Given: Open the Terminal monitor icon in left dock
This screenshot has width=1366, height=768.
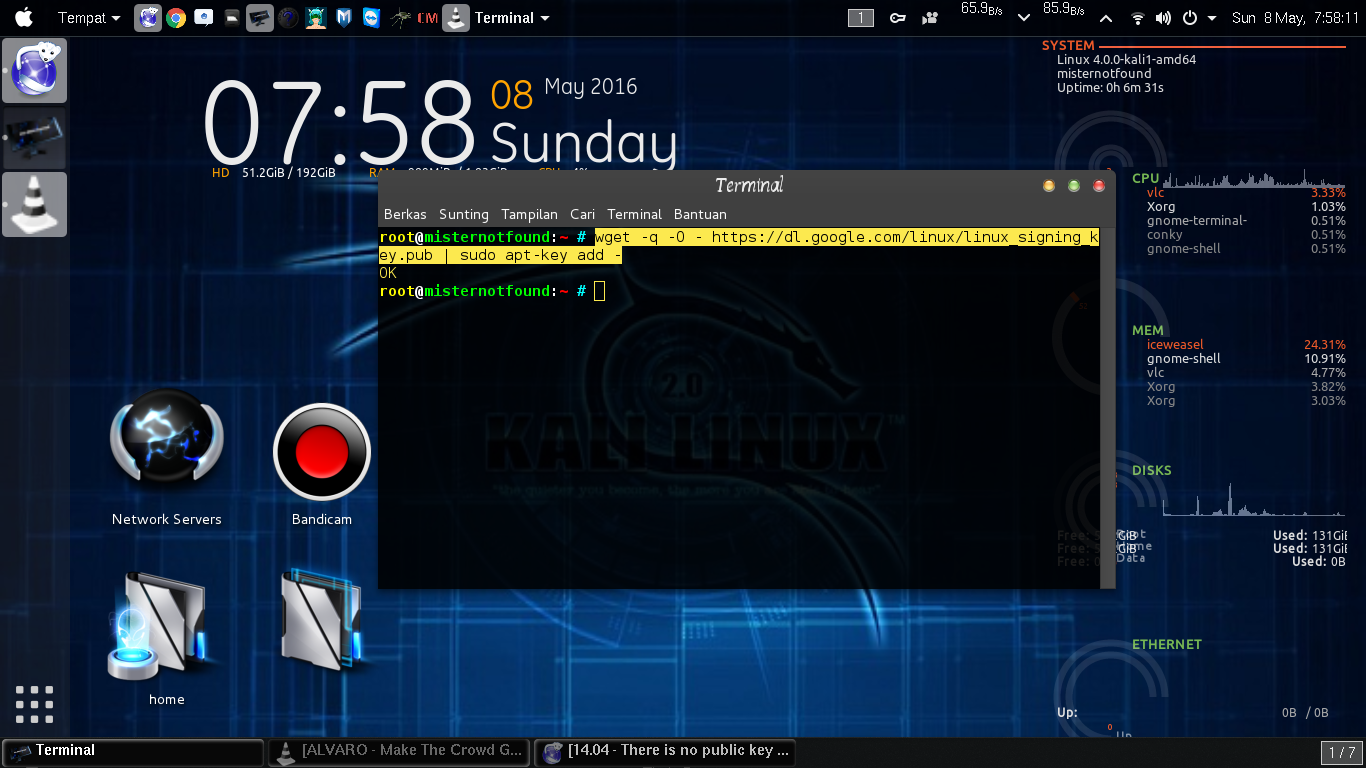Looking at the screenshot, I should click(x=35, y=138).
